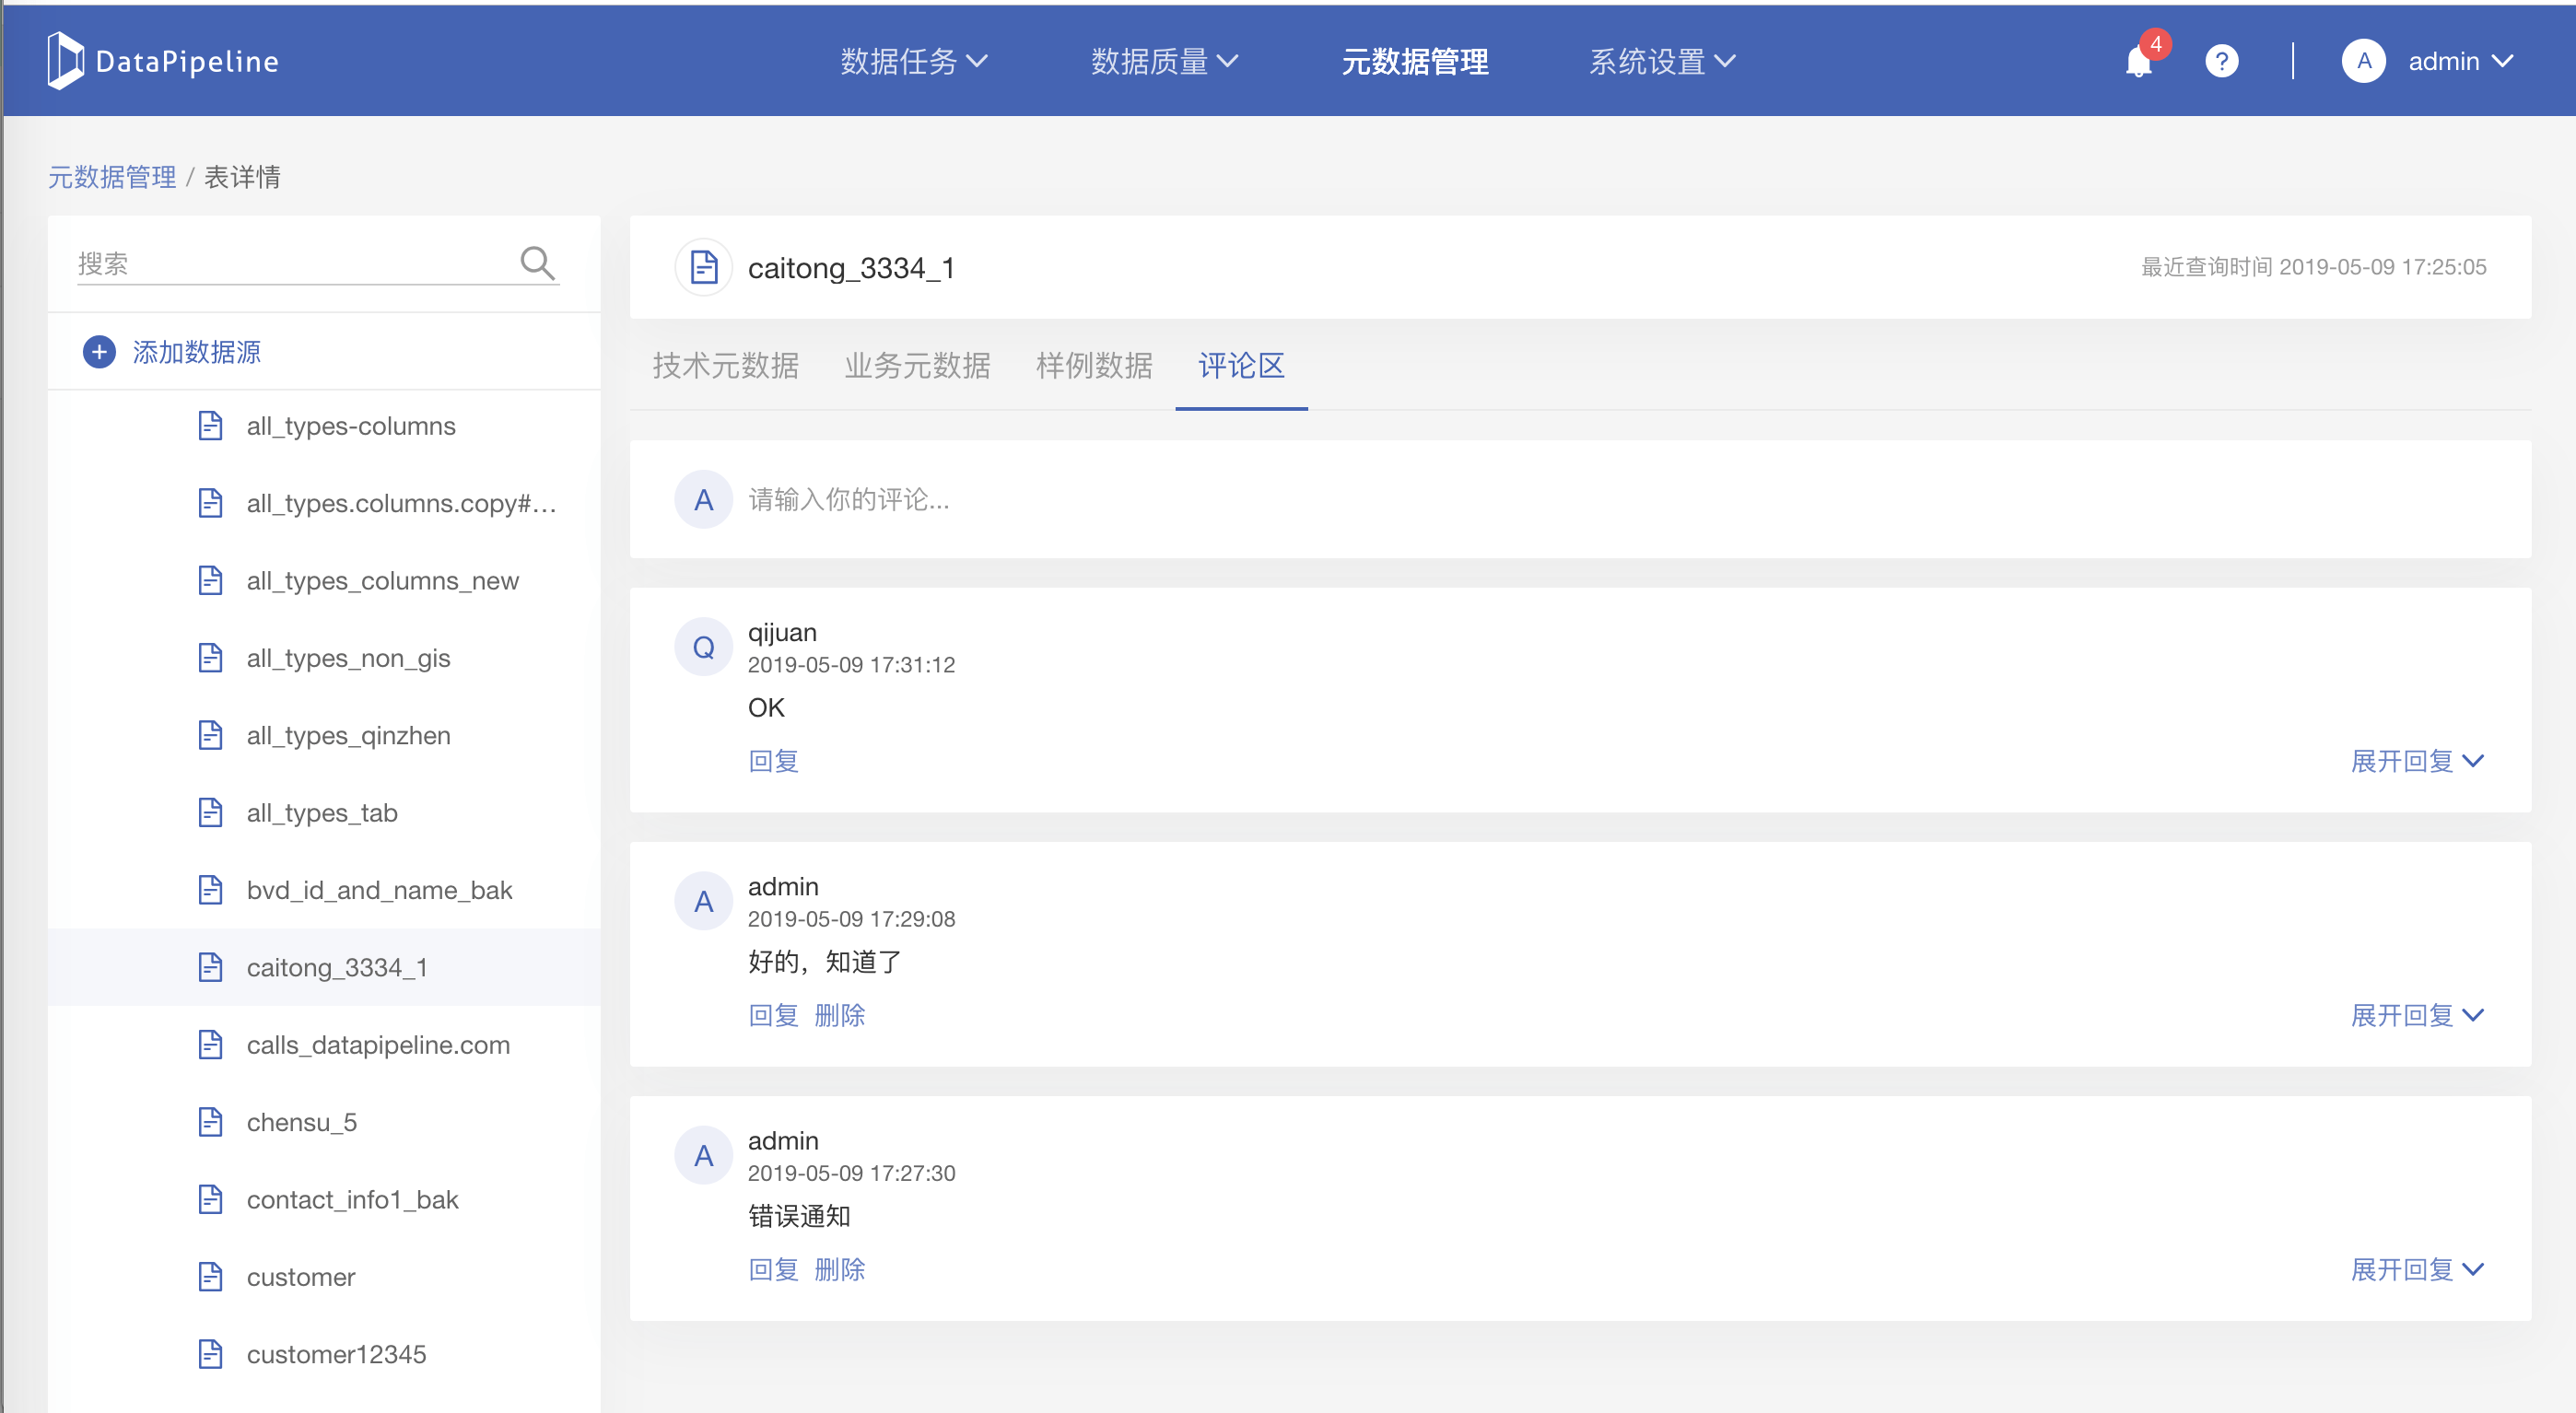Delete the 好的，知道了 comment
Viewport: 2576px width, 1413px height.
839,1015
